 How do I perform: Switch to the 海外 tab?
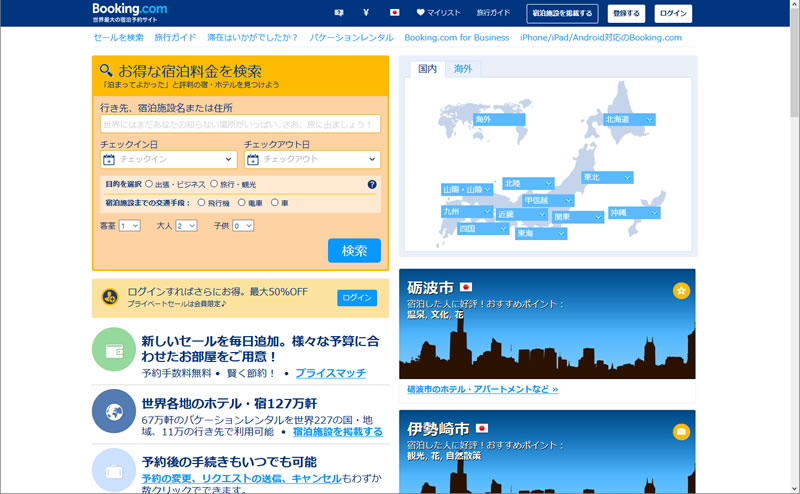pyautogui.click(x=463, y=69)
